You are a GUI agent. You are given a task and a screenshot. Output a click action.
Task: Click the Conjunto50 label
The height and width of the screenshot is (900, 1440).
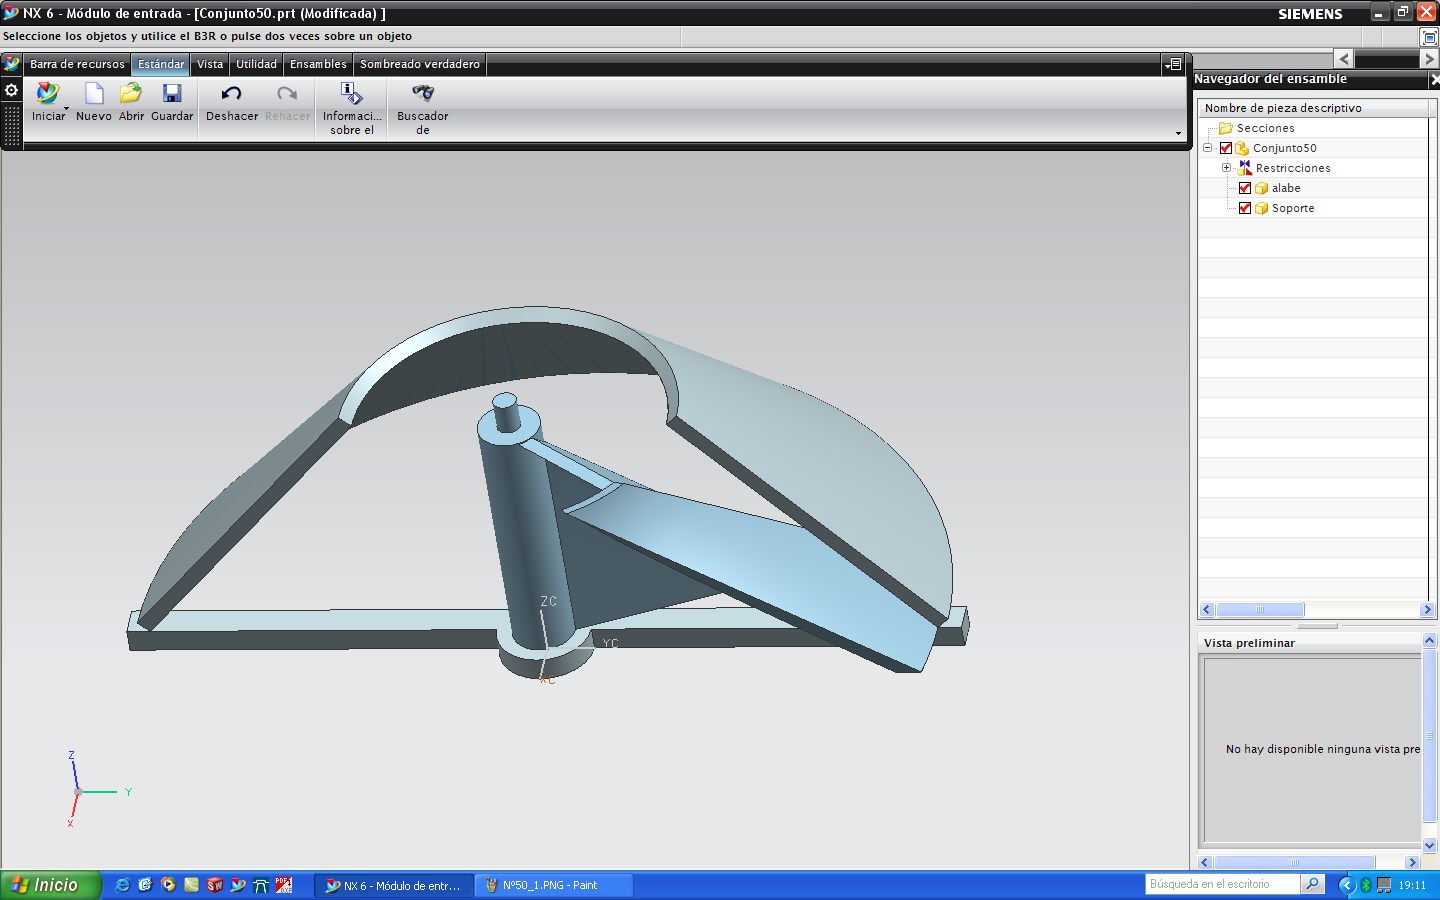point(1284,148)
